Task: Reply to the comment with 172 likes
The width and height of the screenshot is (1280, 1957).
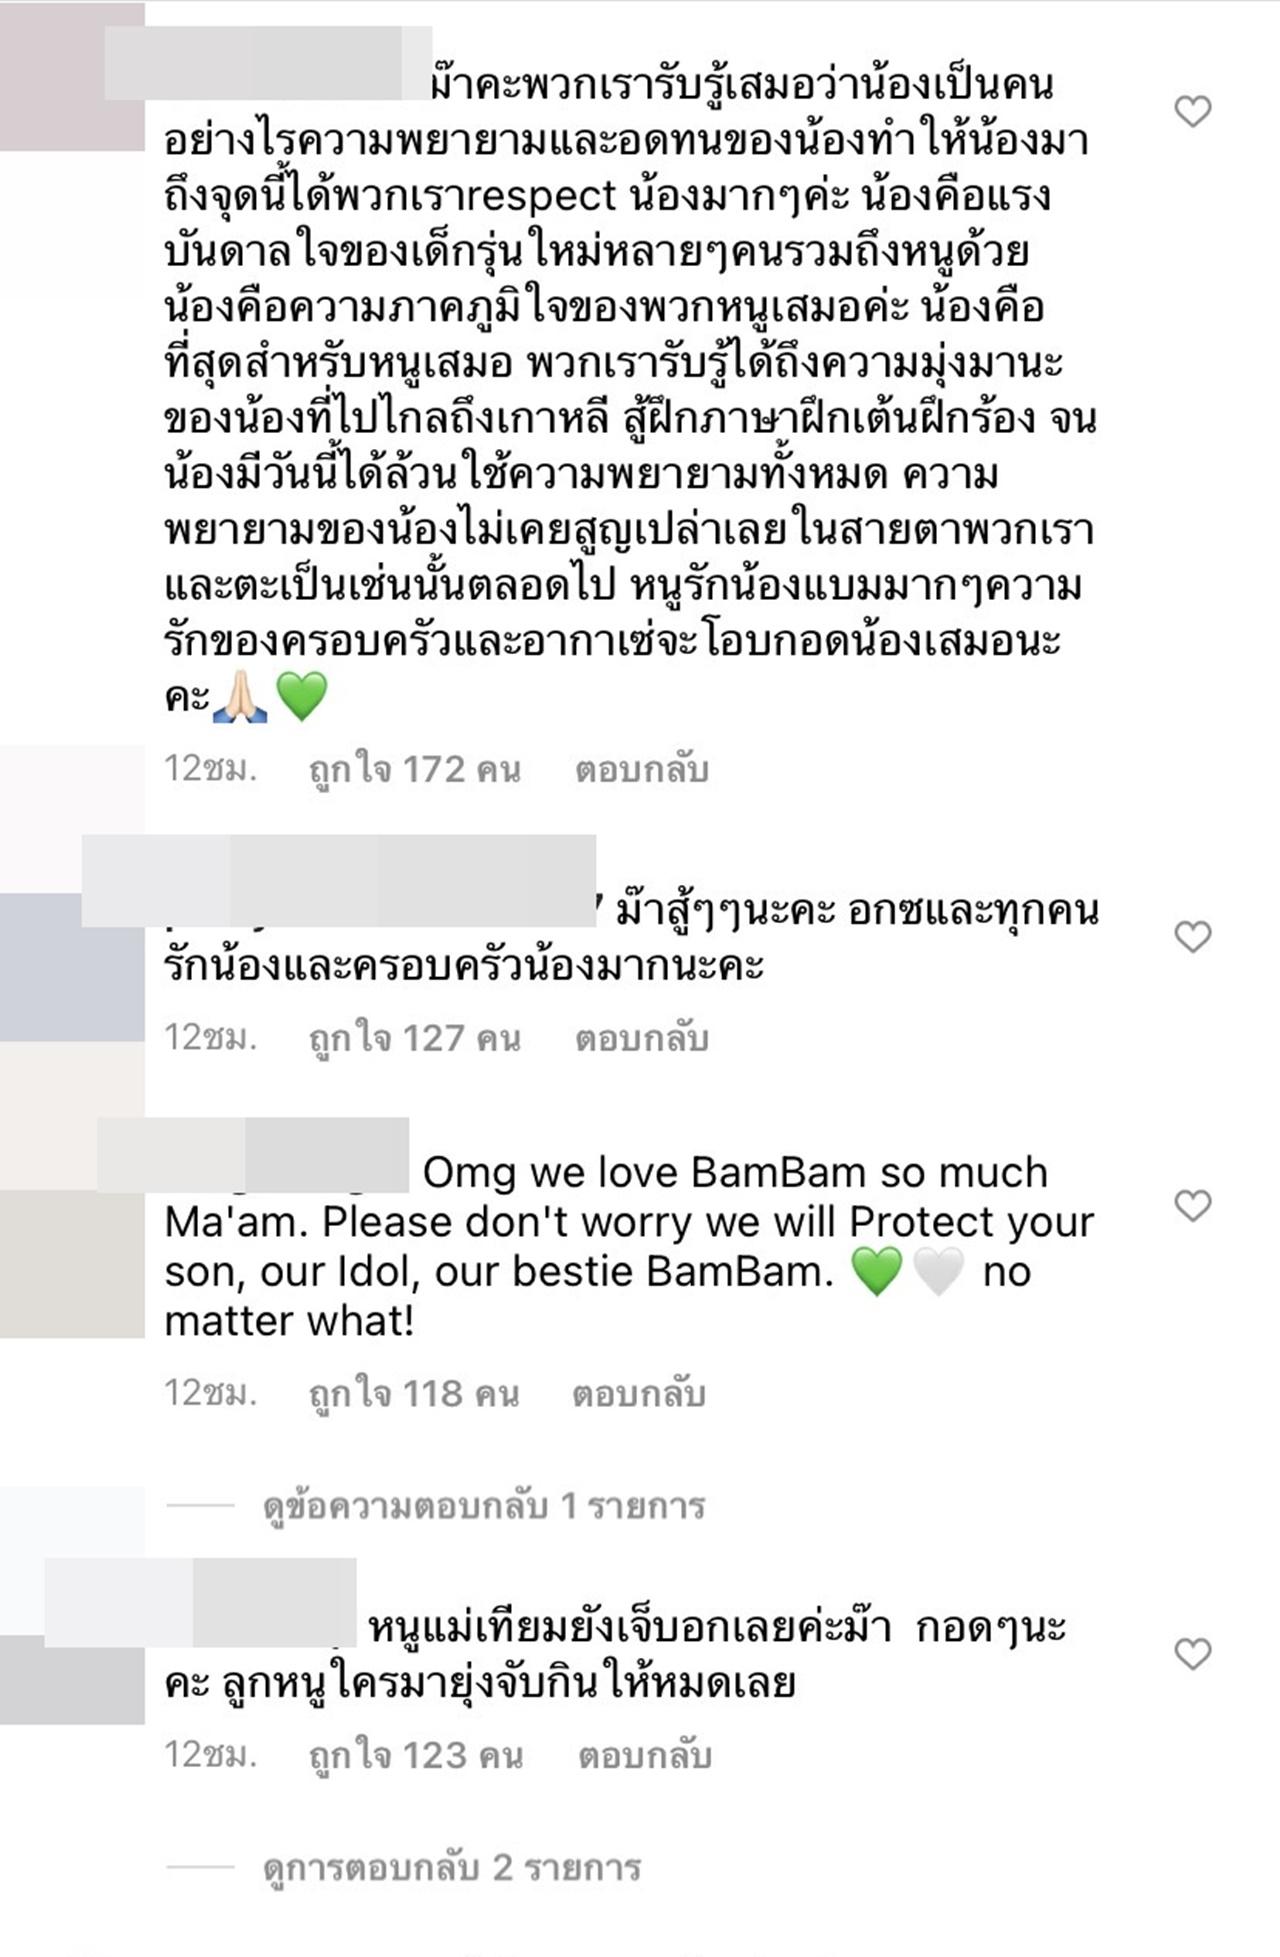Action: pos(641,769)
